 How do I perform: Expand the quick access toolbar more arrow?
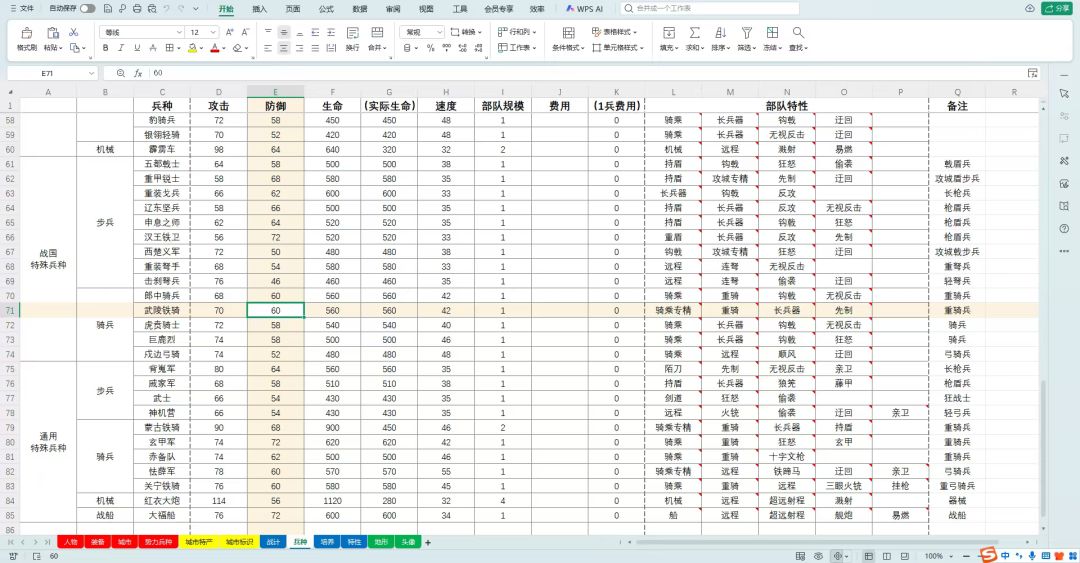point(196,8)
